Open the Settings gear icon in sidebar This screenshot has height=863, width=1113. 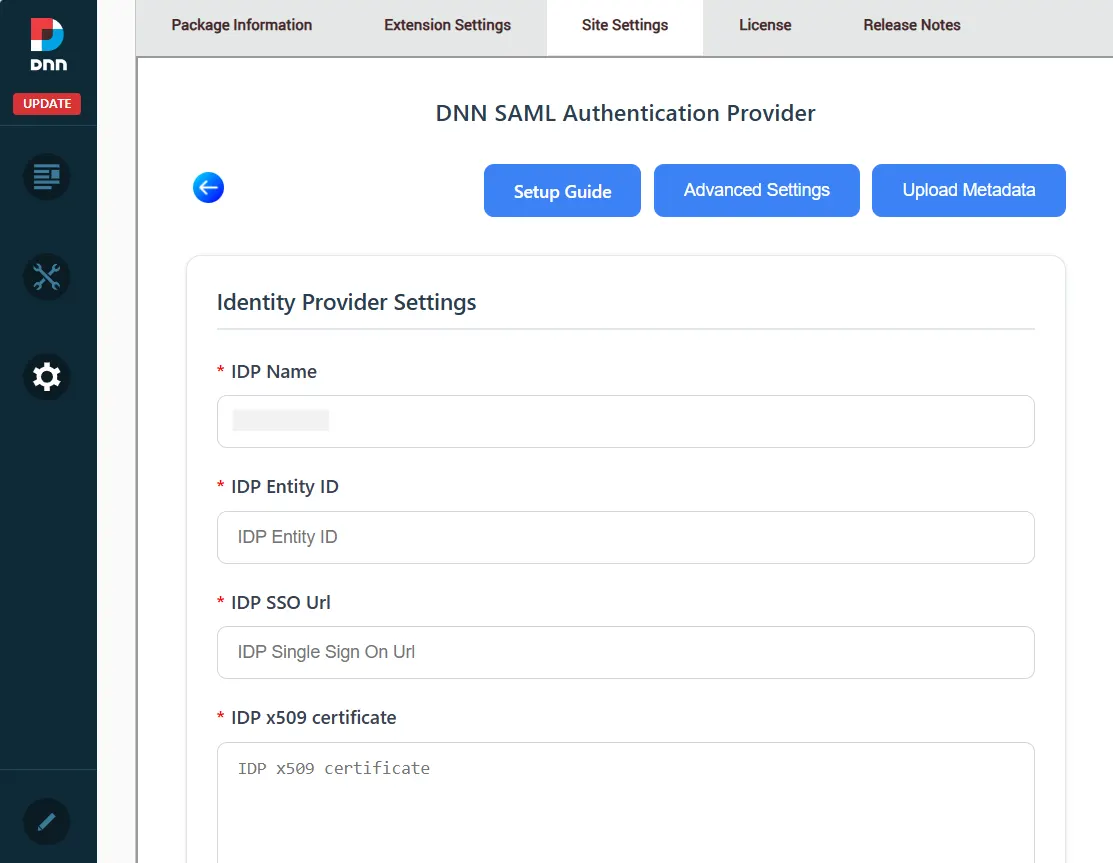point(47,376)
